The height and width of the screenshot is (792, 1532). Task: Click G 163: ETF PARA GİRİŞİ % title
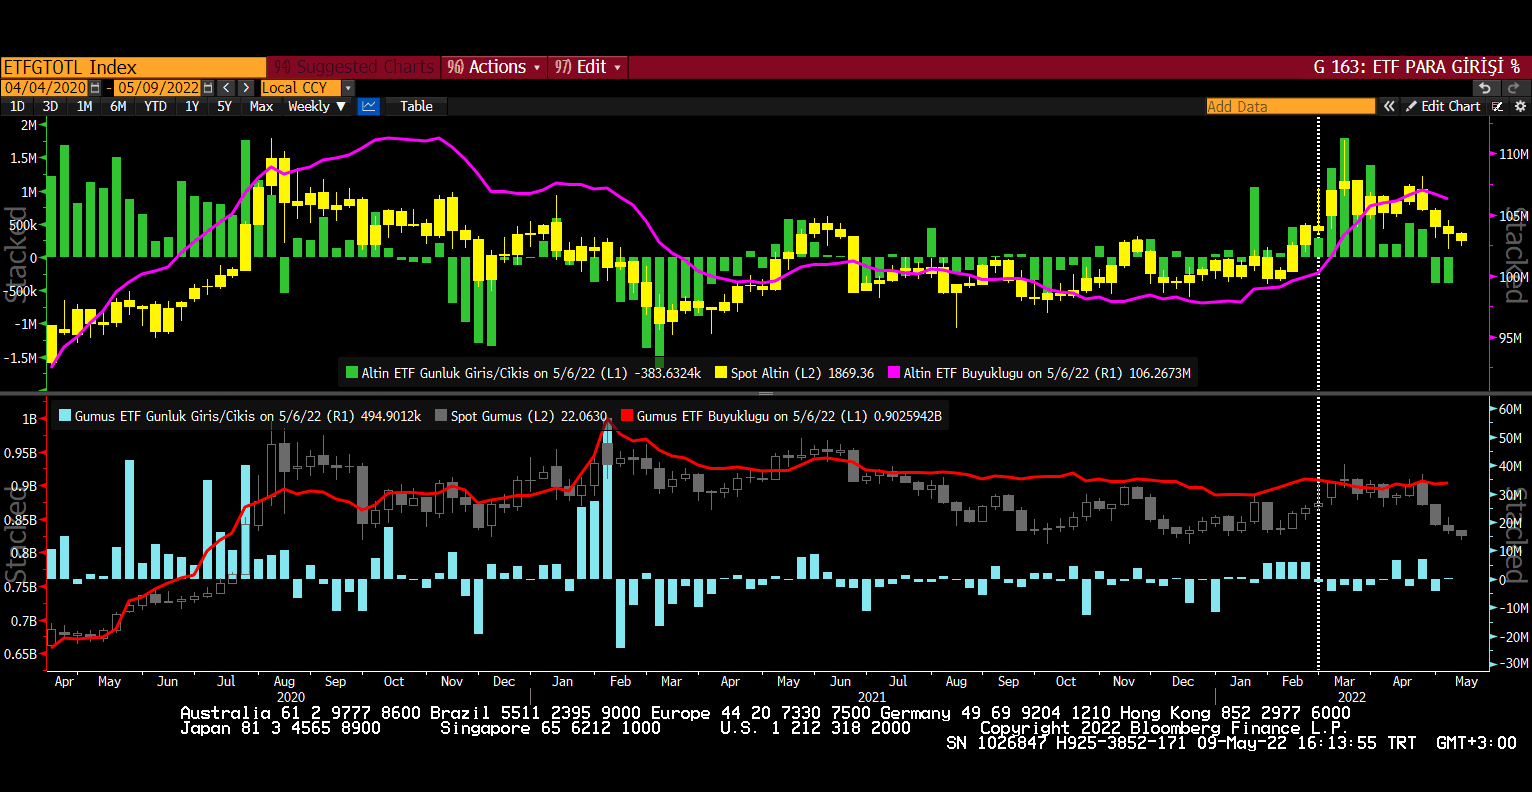[1417, 67]
